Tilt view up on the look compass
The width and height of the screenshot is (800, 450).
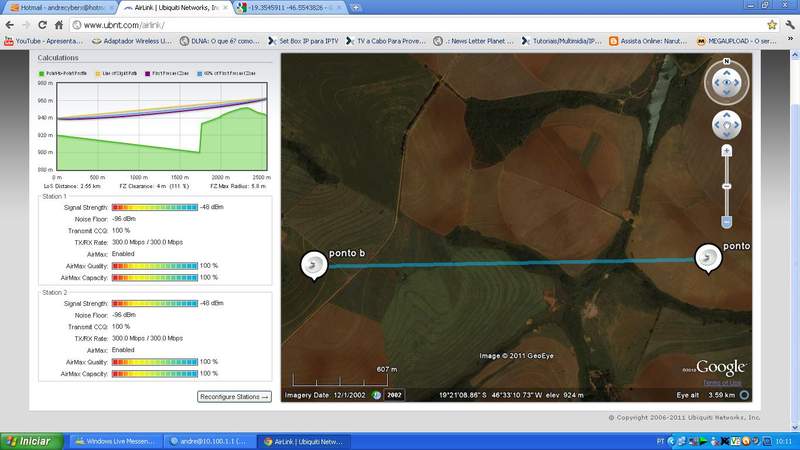(x=727, y=73)
